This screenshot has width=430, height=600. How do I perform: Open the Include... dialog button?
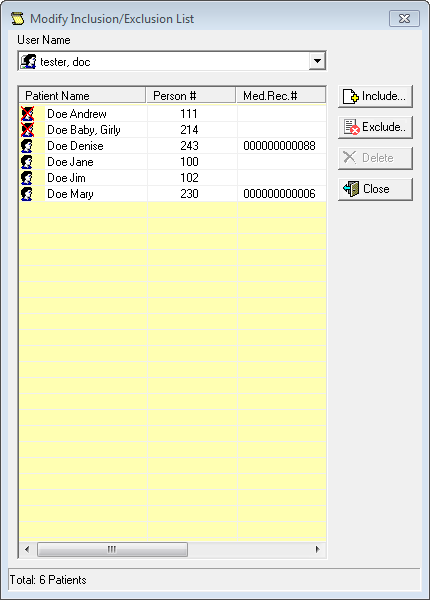click(375, 96)
